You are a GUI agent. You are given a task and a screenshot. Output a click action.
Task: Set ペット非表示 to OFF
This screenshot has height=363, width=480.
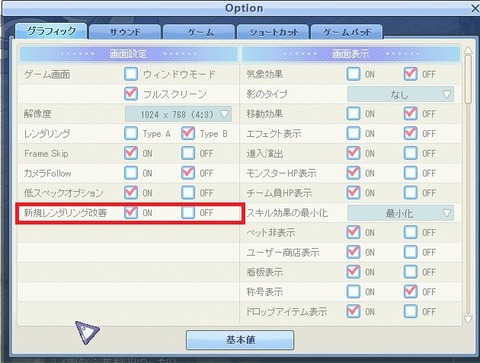(410, 232)
